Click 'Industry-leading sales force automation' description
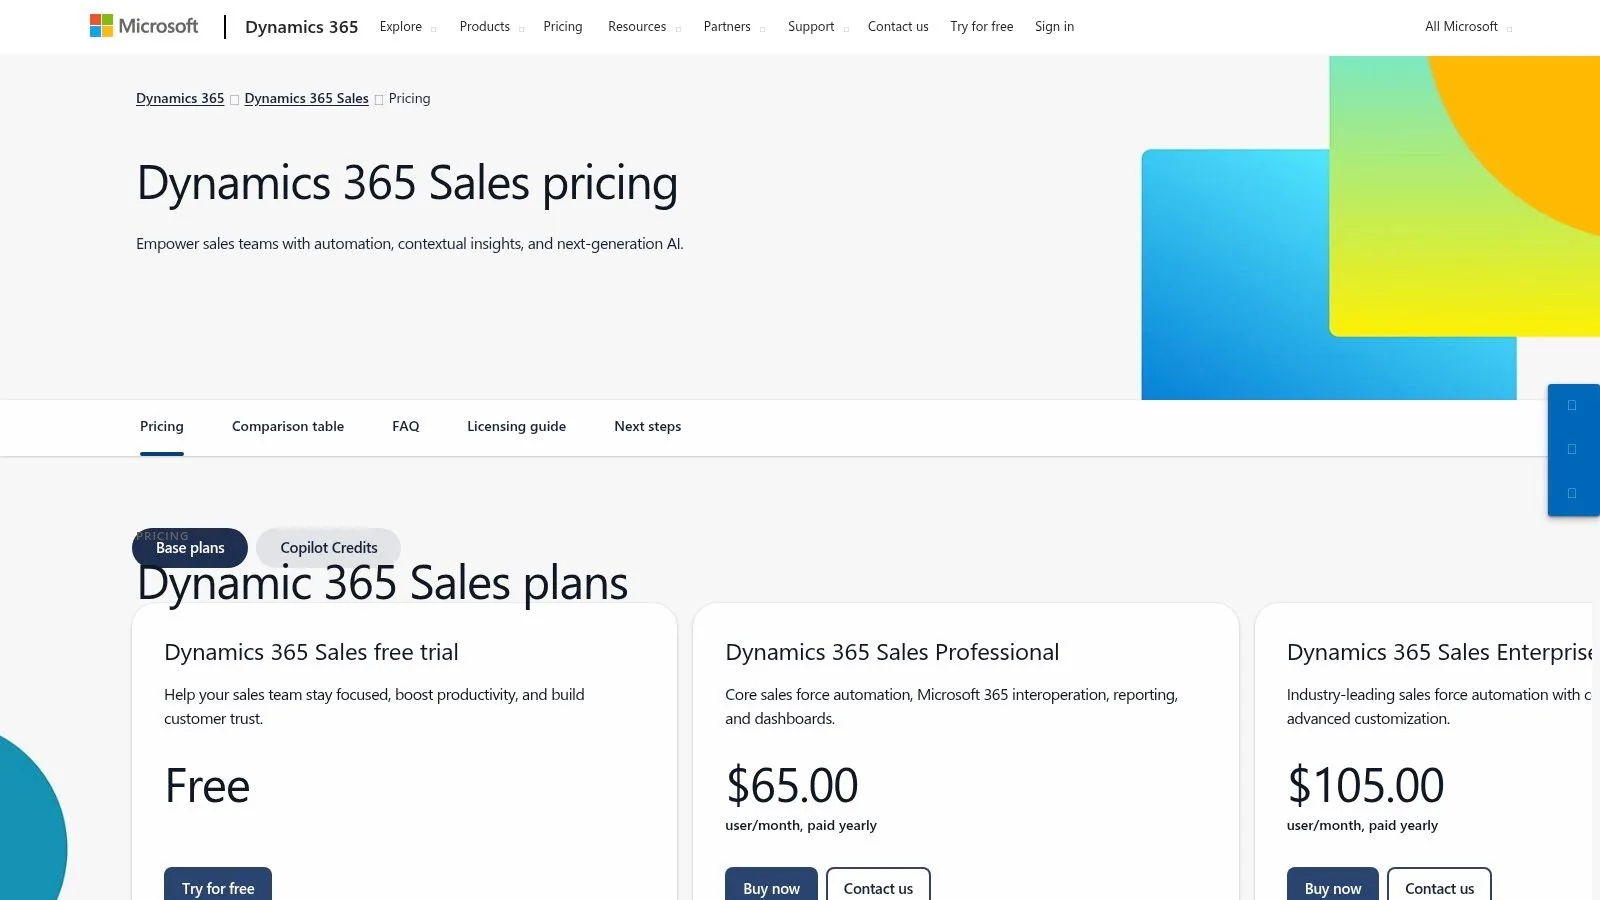 [x=1439, y=707]
